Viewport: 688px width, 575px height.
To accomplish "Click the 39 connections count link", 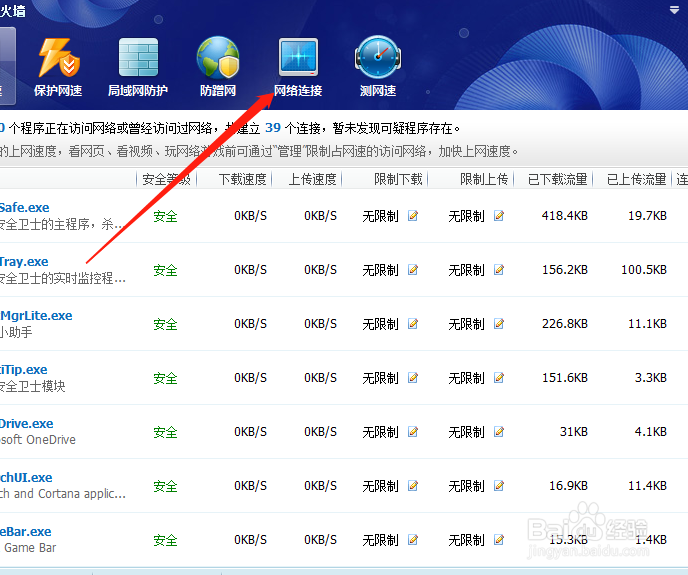I will point(273,128).
